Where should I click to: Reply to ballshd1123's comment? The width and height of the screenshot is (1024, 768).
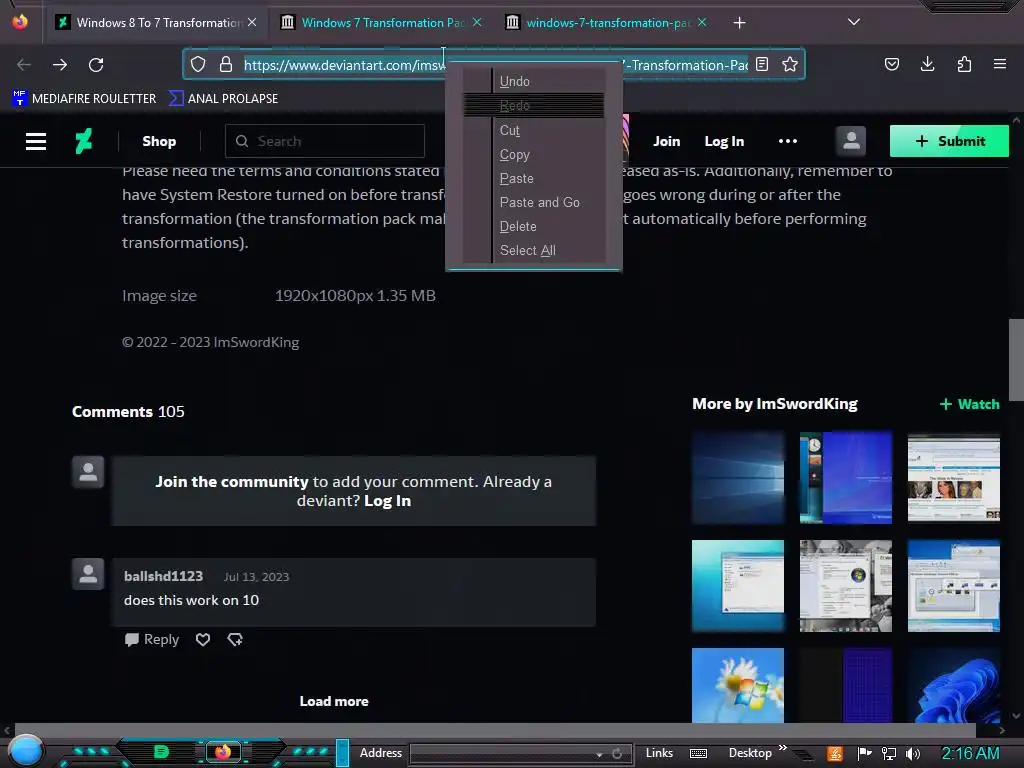coord(152,639)
